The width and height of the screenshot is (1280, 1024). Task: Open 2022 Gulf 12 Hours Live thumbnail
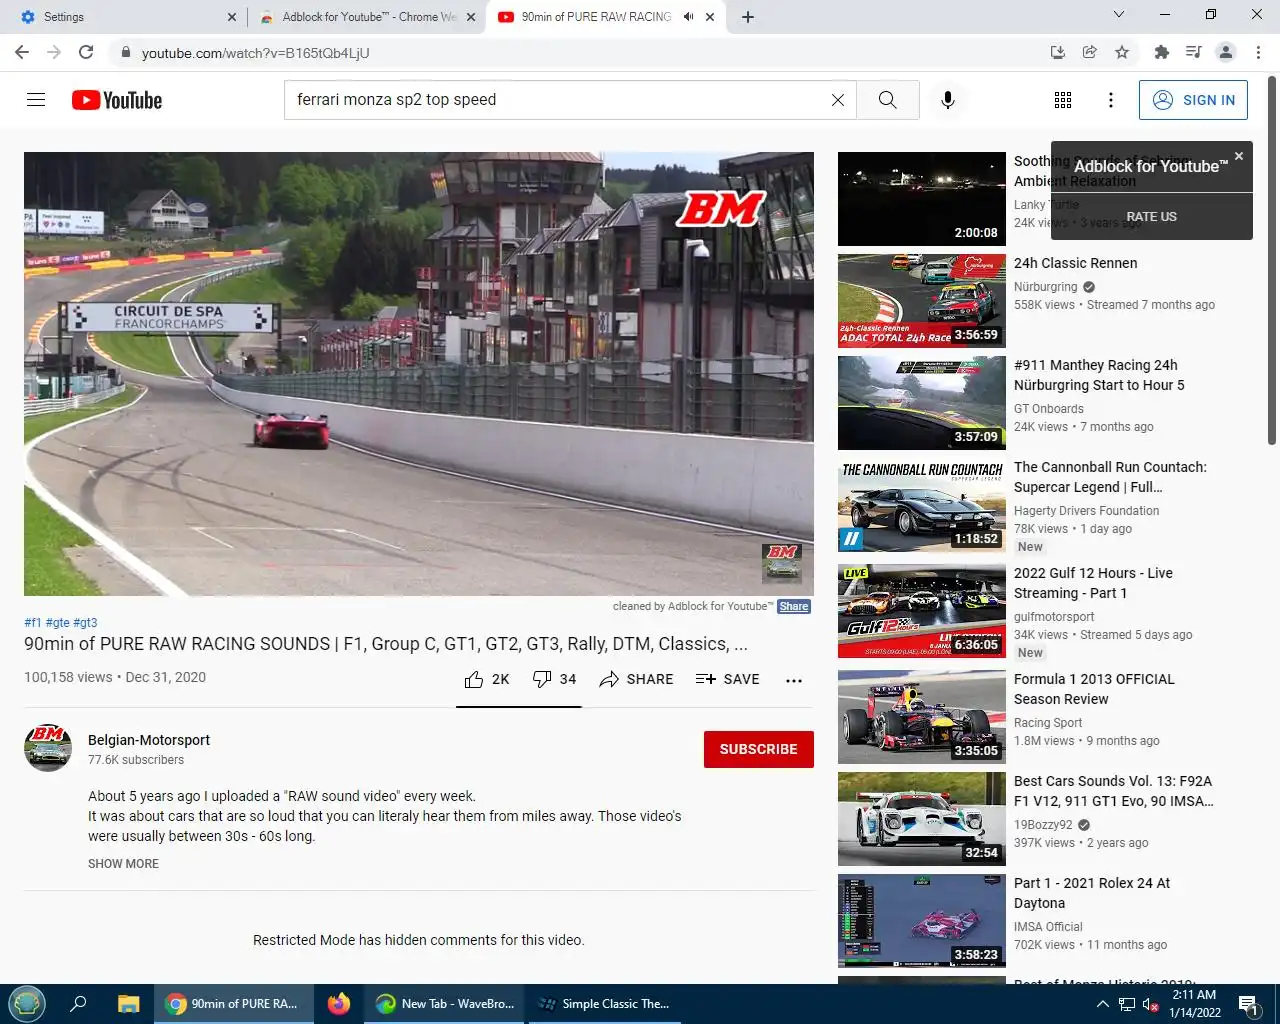[922, 611]
